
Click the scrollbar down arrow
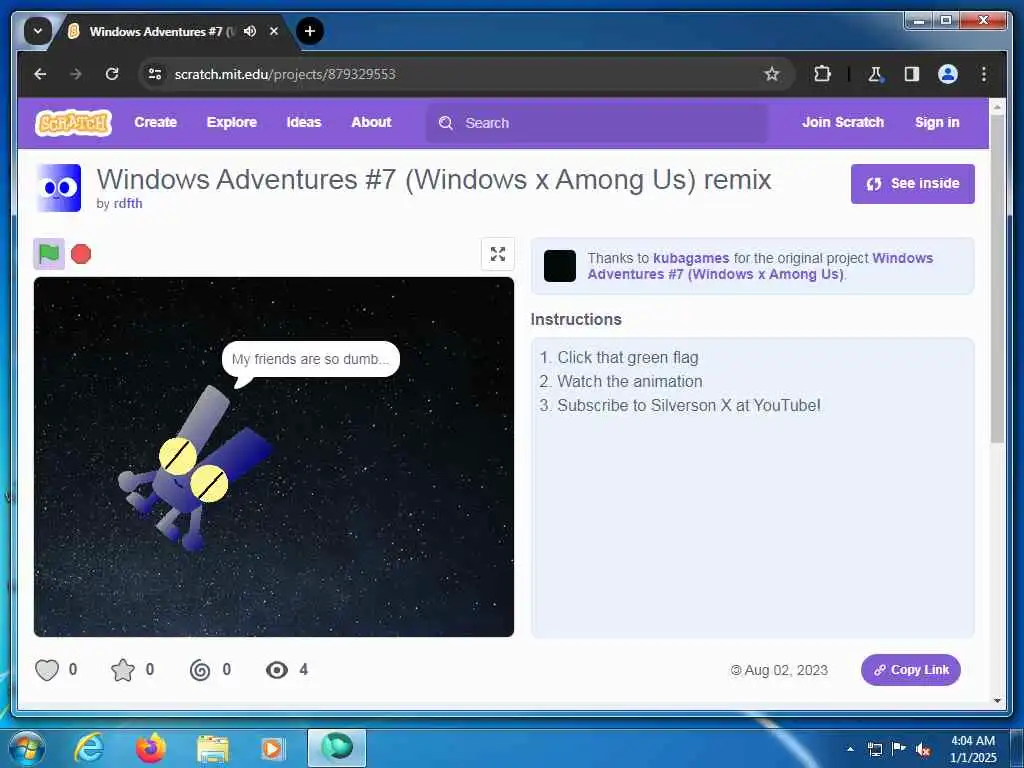pyautogui.click(x=997, y=701)
